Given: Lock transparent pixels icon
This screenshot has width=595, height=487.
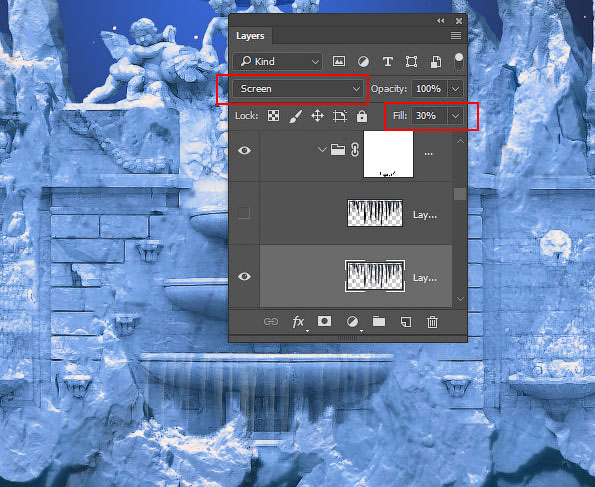Looking at the screenshot, I should [273, 116].
